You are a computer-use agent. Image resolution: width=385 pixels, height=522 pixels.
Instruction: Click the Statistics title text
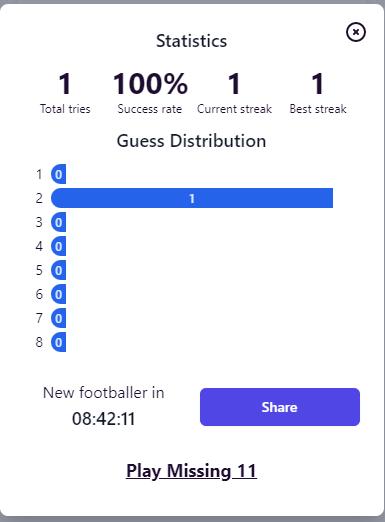(191, 41)
